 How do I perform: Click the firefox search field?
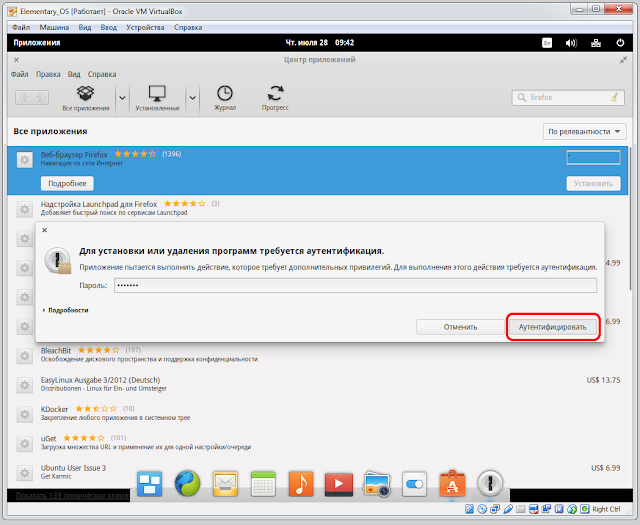568,98
